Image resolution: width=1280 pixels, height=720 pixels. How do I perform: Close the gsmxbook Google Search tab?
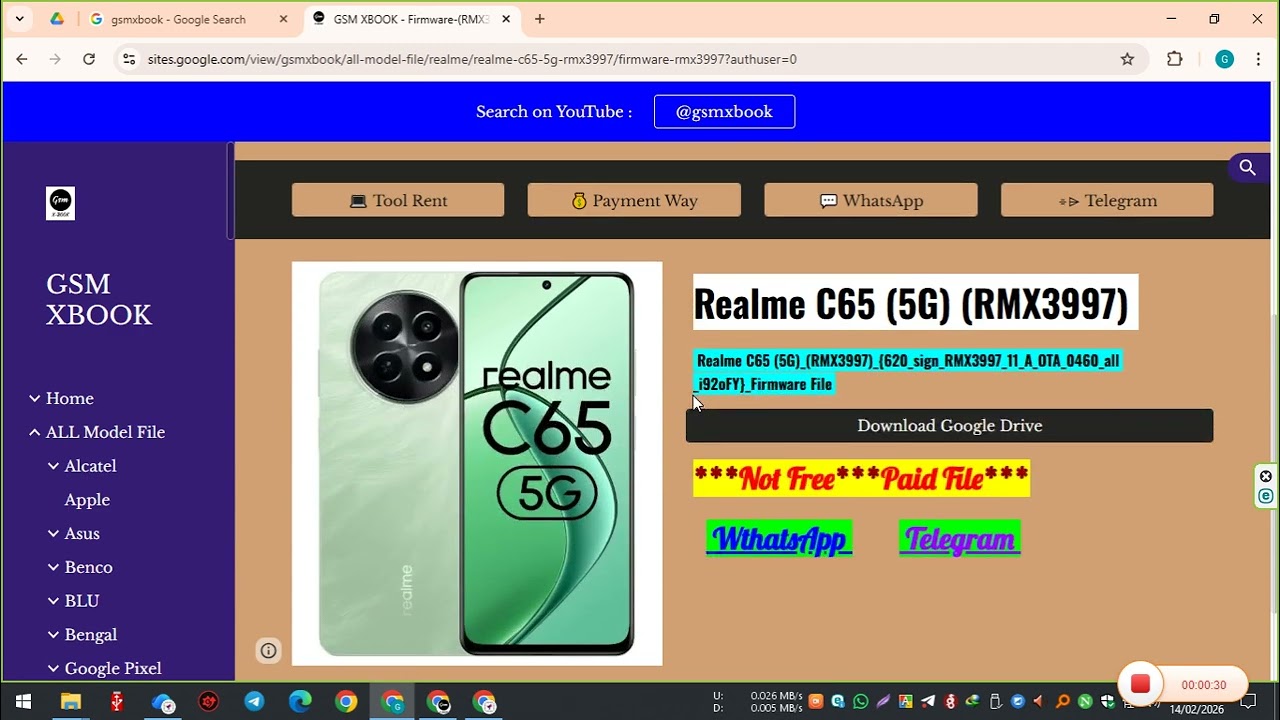click(284, 19)
